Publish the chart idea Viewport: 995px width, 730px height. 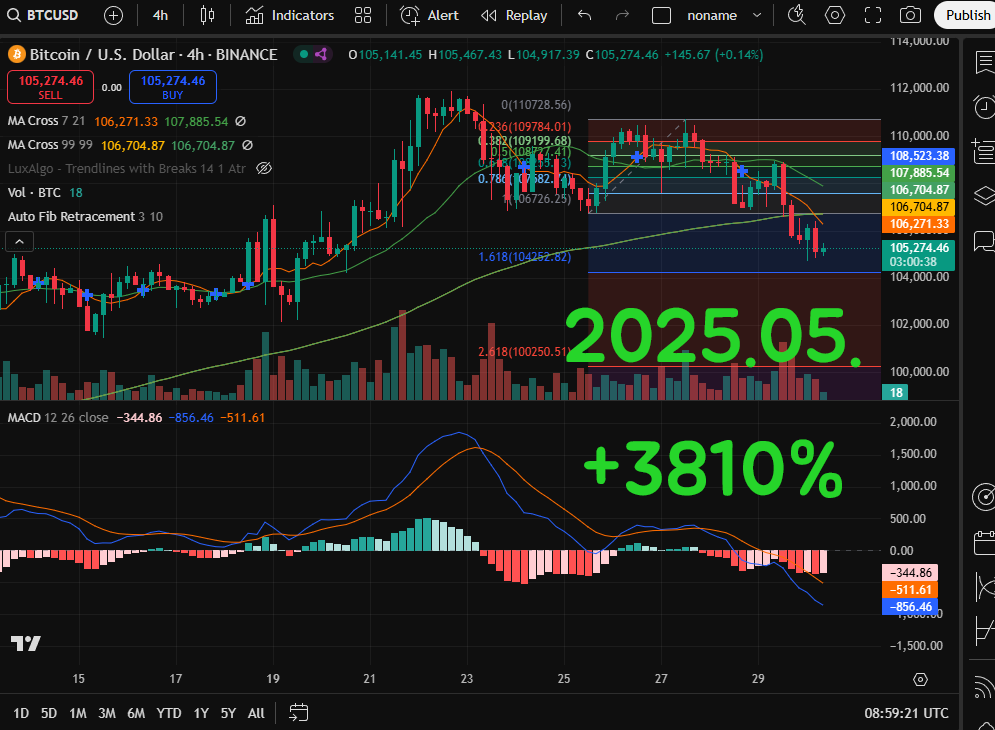[966, 15]
